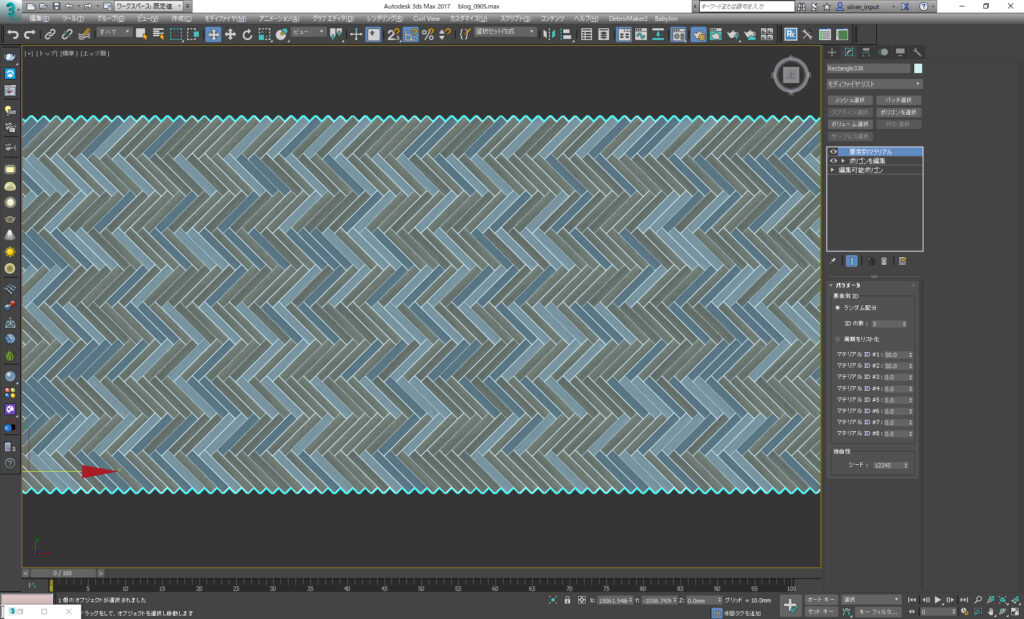Viewport: 1024px width, 619px height.
Task: Select 周期をリスト化 radio option
Action: click(837, 340)
